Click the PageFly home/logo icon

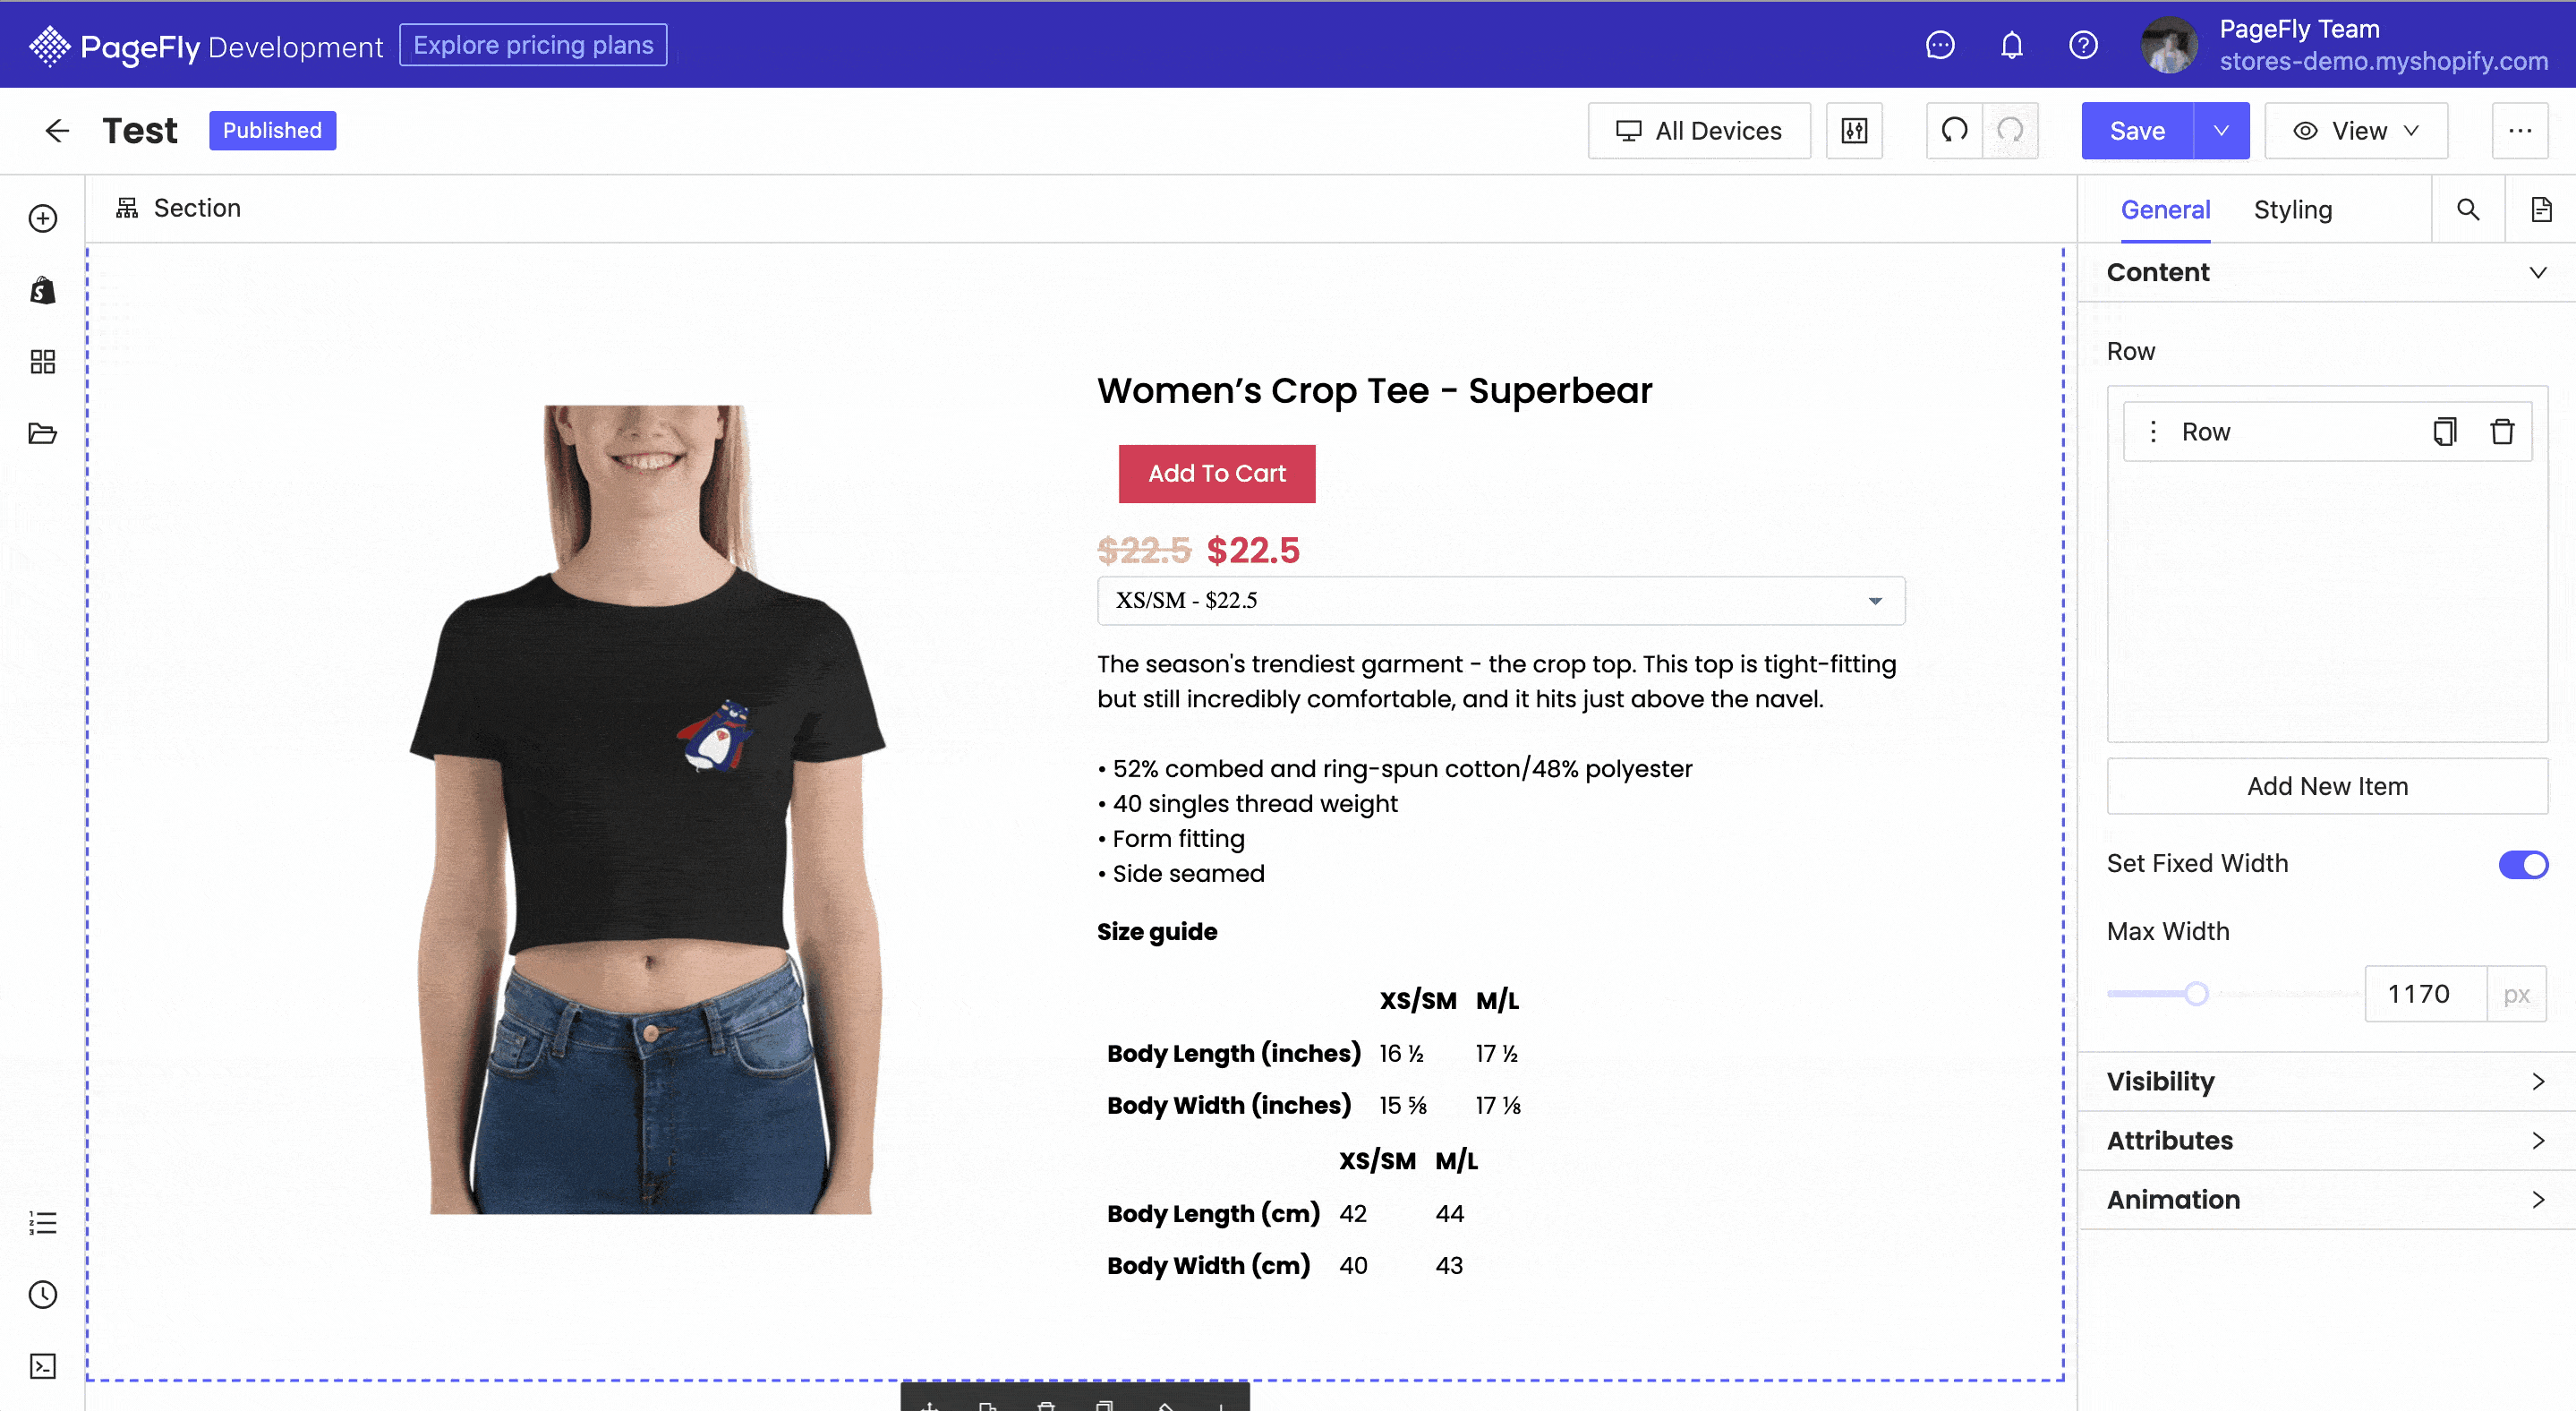pos(45,44)
